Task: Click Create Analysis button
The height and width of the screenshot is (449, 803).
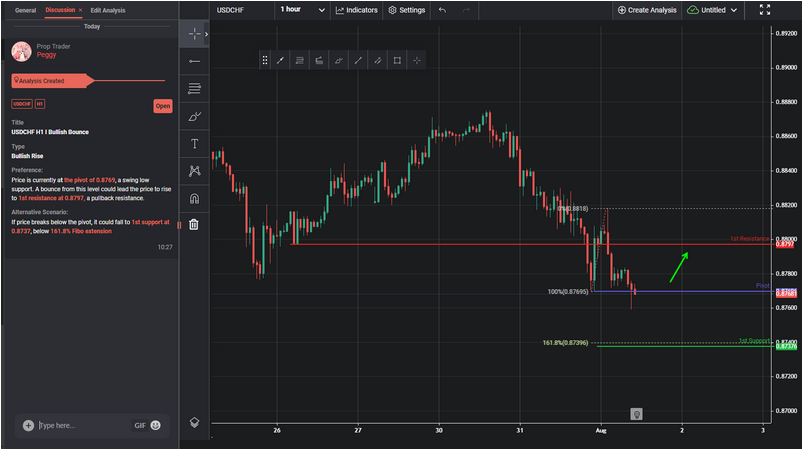Action: pos(647,10)
